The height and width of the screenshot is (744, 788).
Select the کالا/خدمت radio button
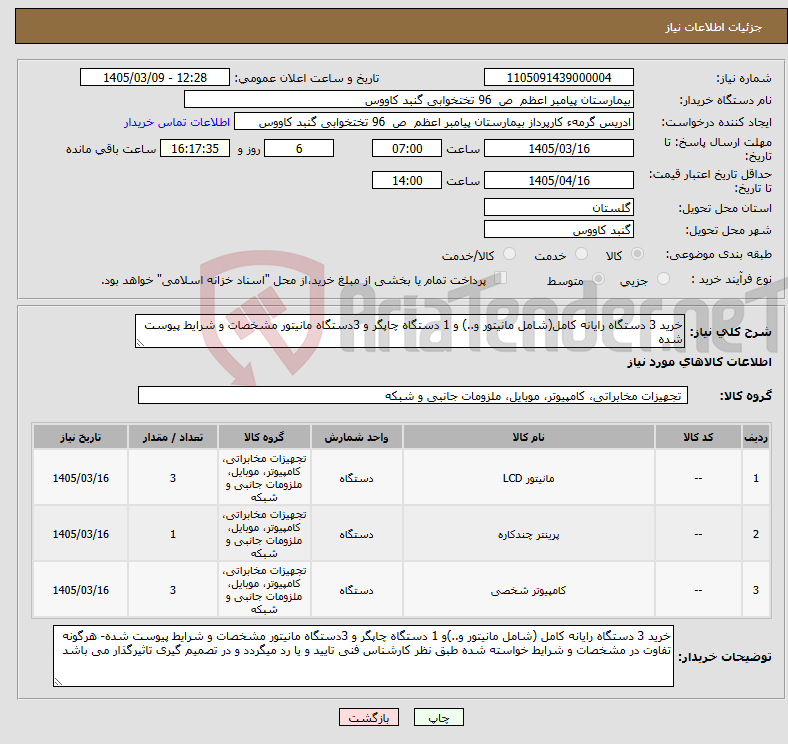tap(510, 254)
